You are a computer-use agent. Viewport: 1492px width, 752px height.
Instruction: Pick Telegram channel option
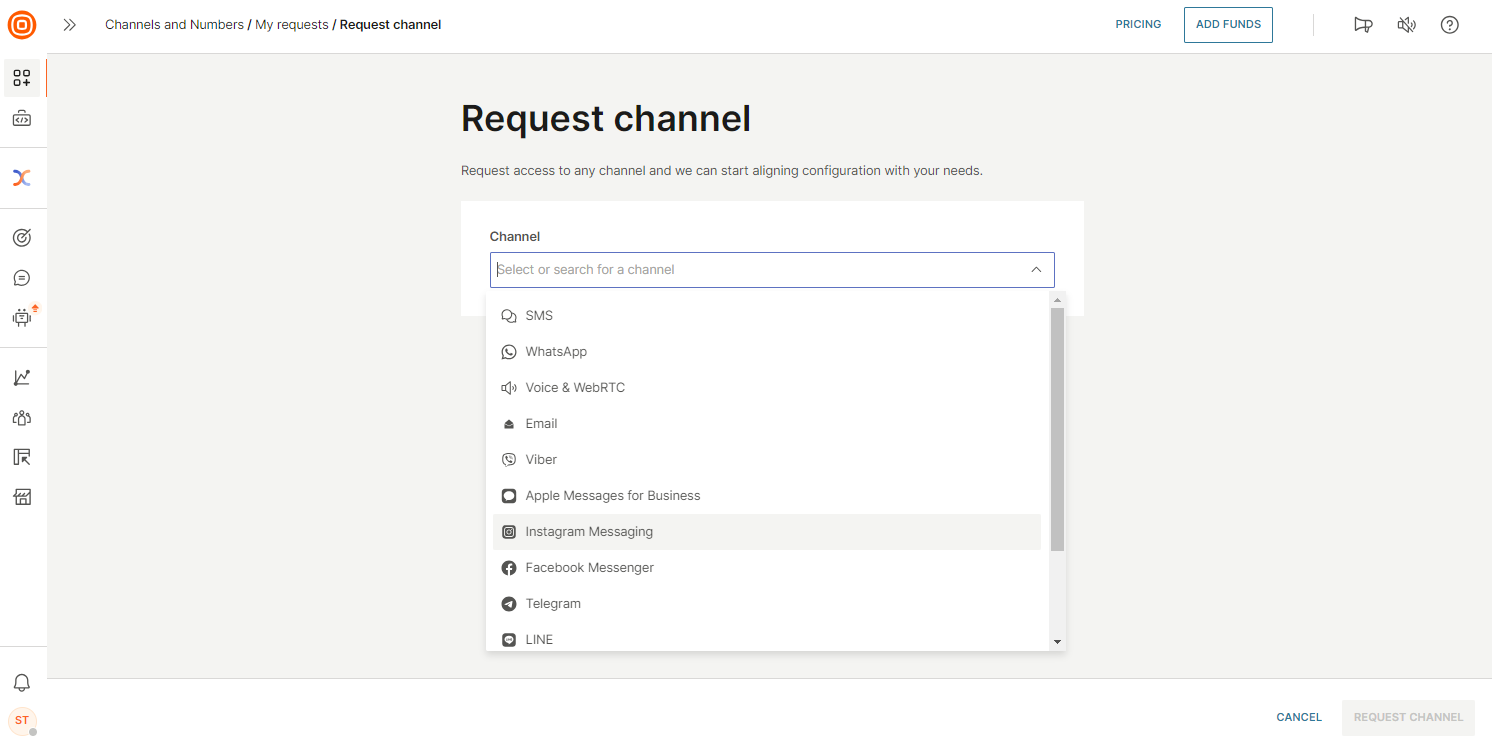767,604
